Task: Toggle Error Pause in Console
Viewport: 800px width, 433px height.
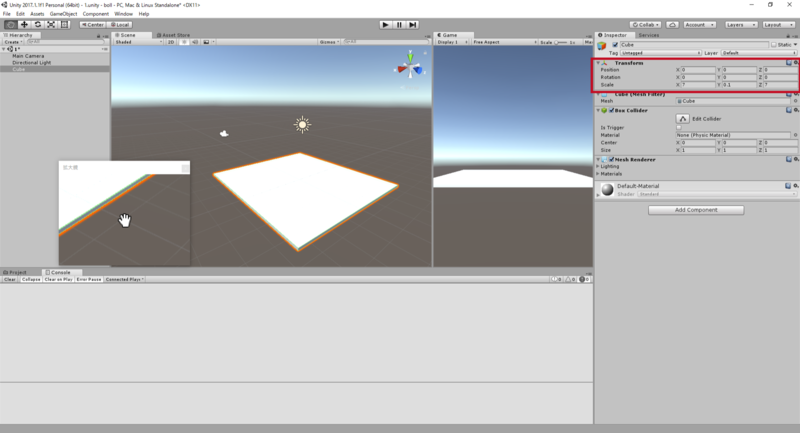Action: (x=89, y=279)
